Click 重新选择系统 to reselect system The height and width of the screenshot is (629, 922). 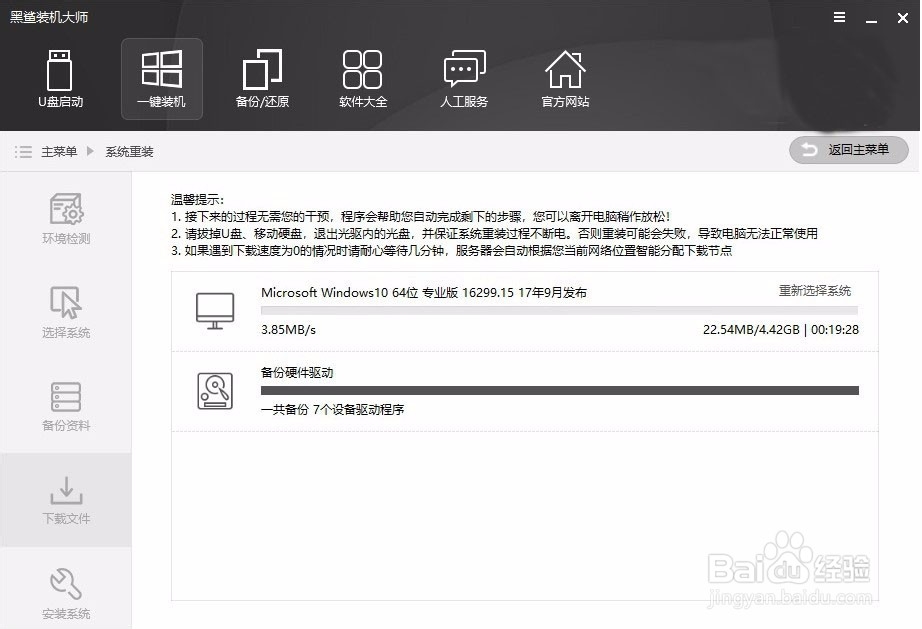coord(815,290)
